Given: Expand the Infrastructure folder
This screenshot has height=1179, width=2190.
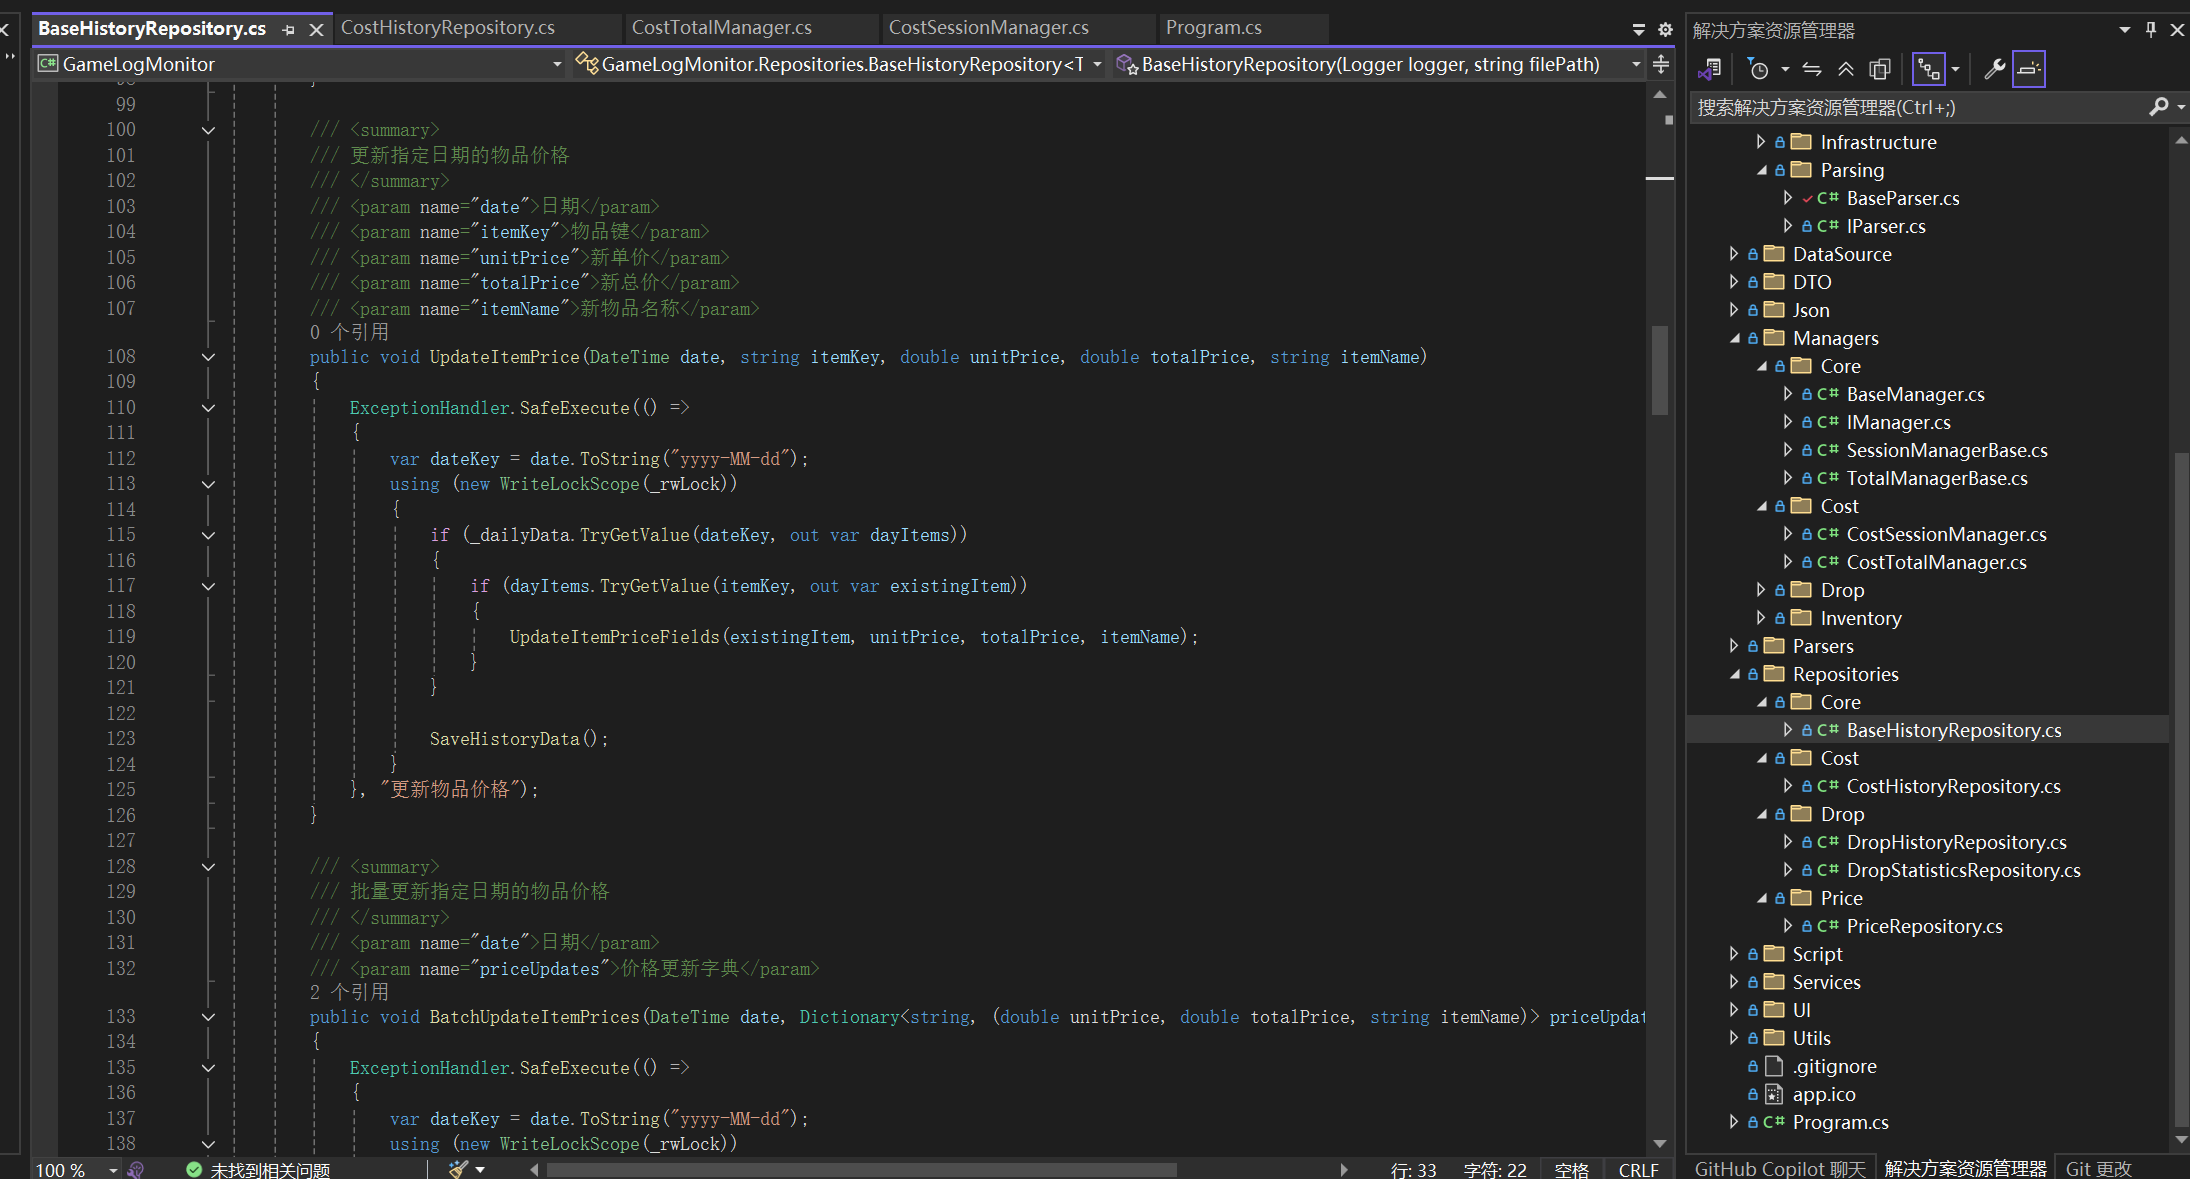Looking at the screenshot, I should pyautogui.click(x=1761, y=142).
